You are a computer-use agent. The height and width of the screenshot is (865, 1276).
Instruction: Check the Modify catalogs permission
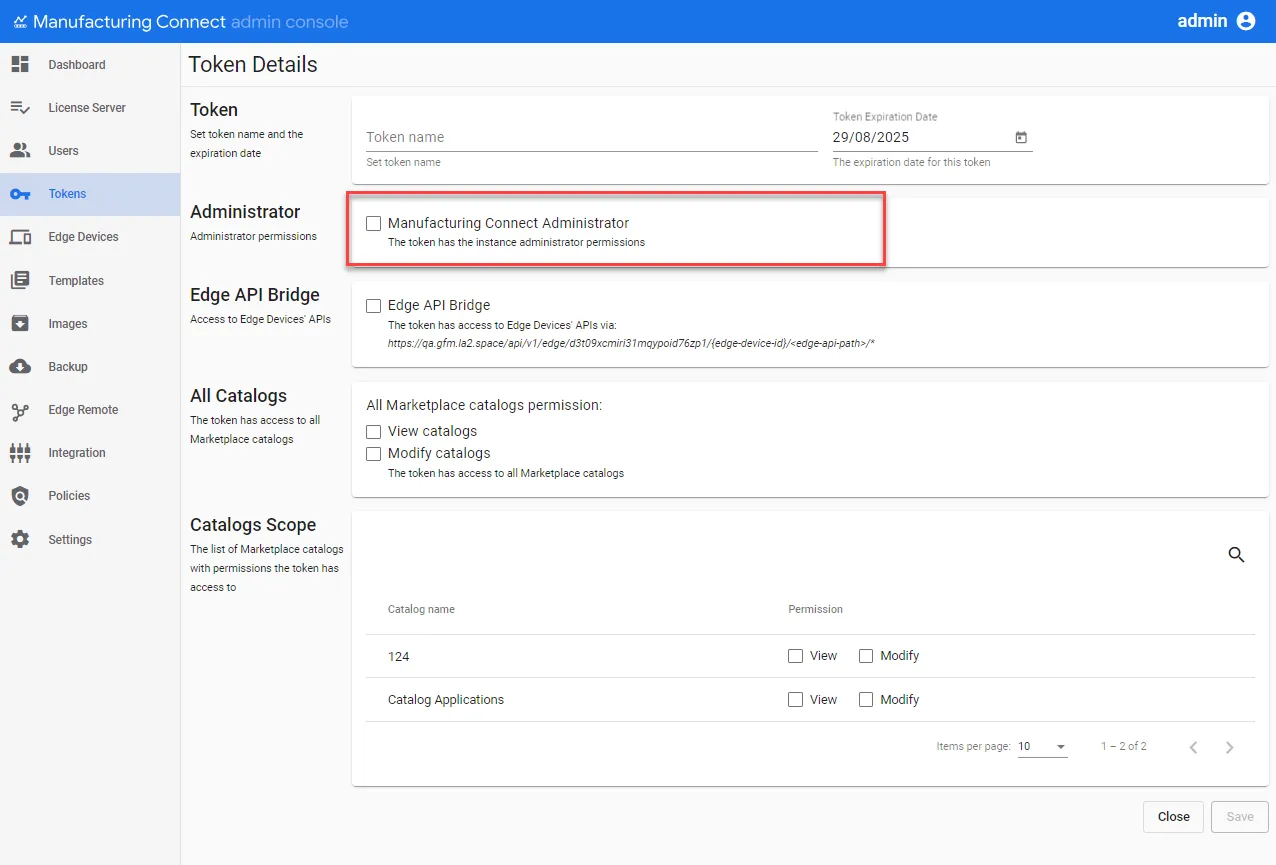(374, 454)
